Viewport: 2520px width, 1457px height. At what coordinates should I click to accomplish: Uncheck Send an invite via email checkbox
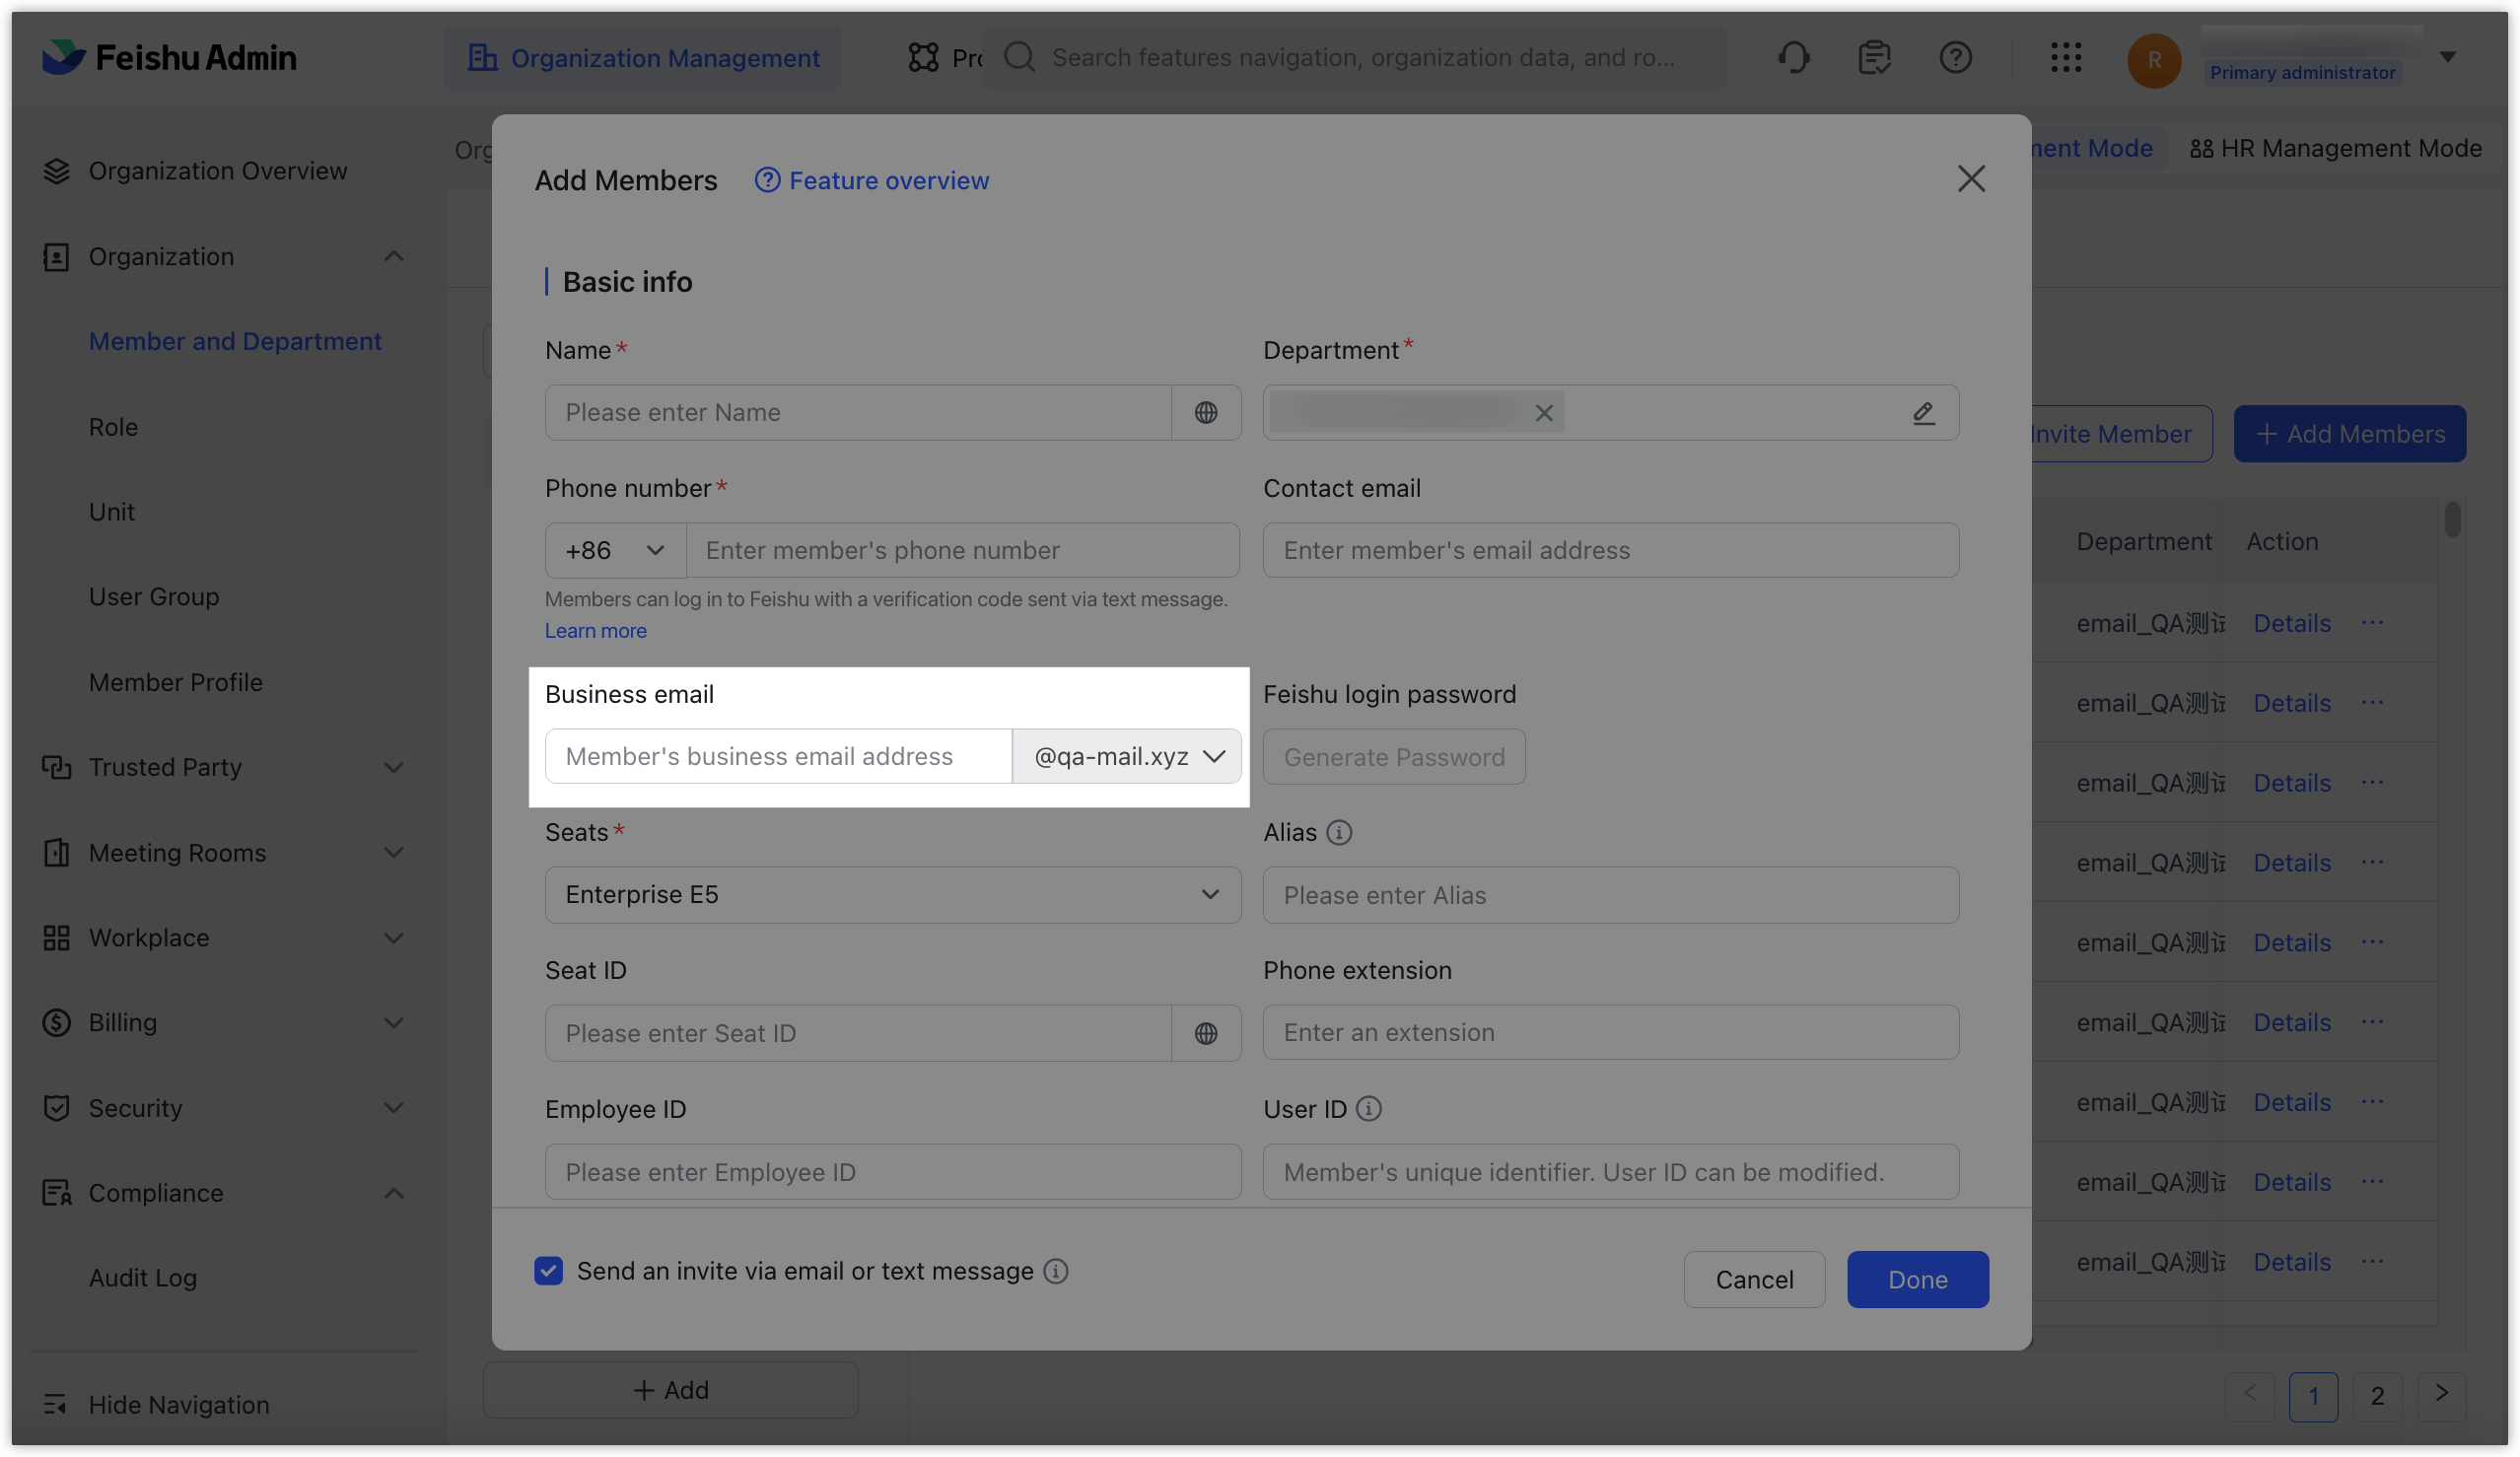coord(549,1270)
